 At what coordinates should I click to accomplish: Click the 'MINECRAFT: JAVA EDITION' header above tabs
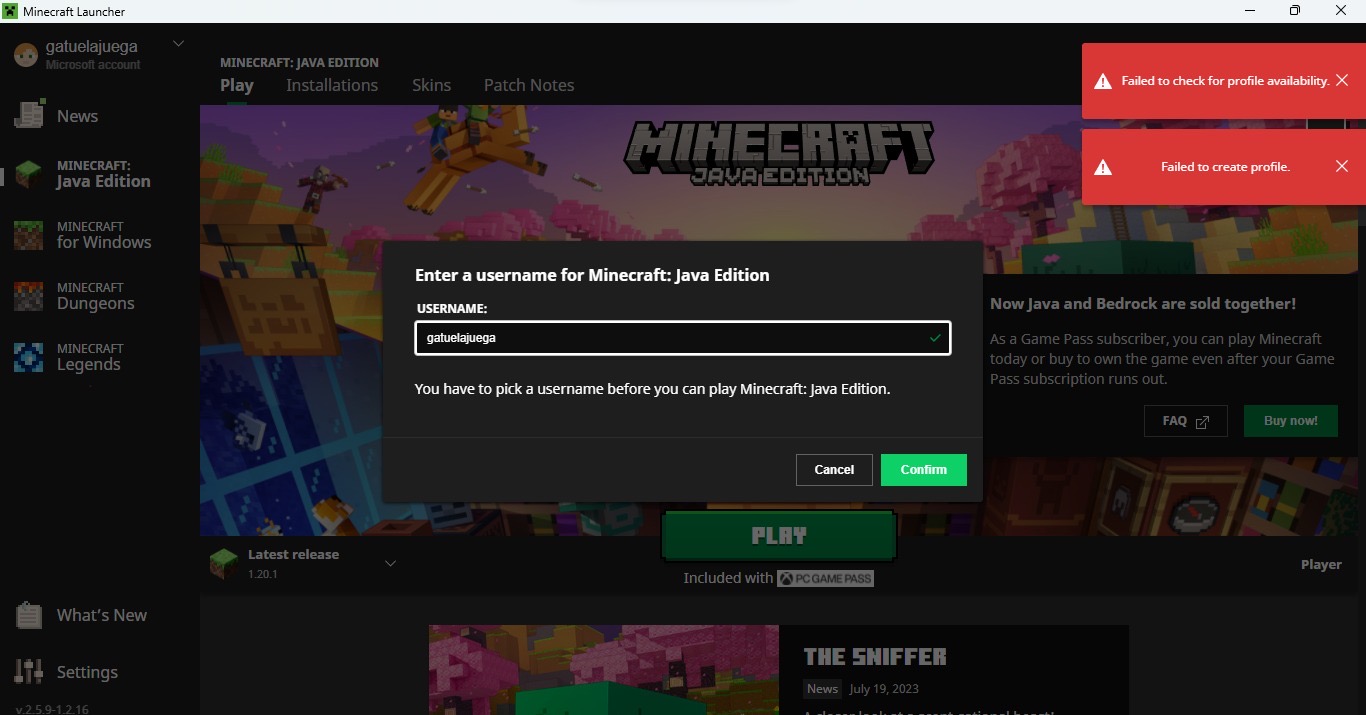coord(299,62)
